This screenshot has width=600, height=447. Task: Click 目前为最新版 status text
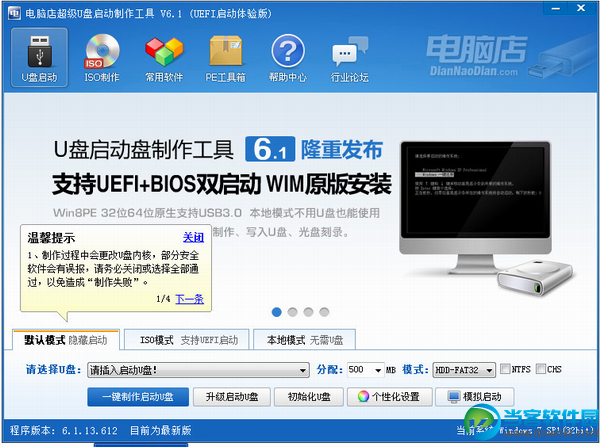tap(161, 431)
